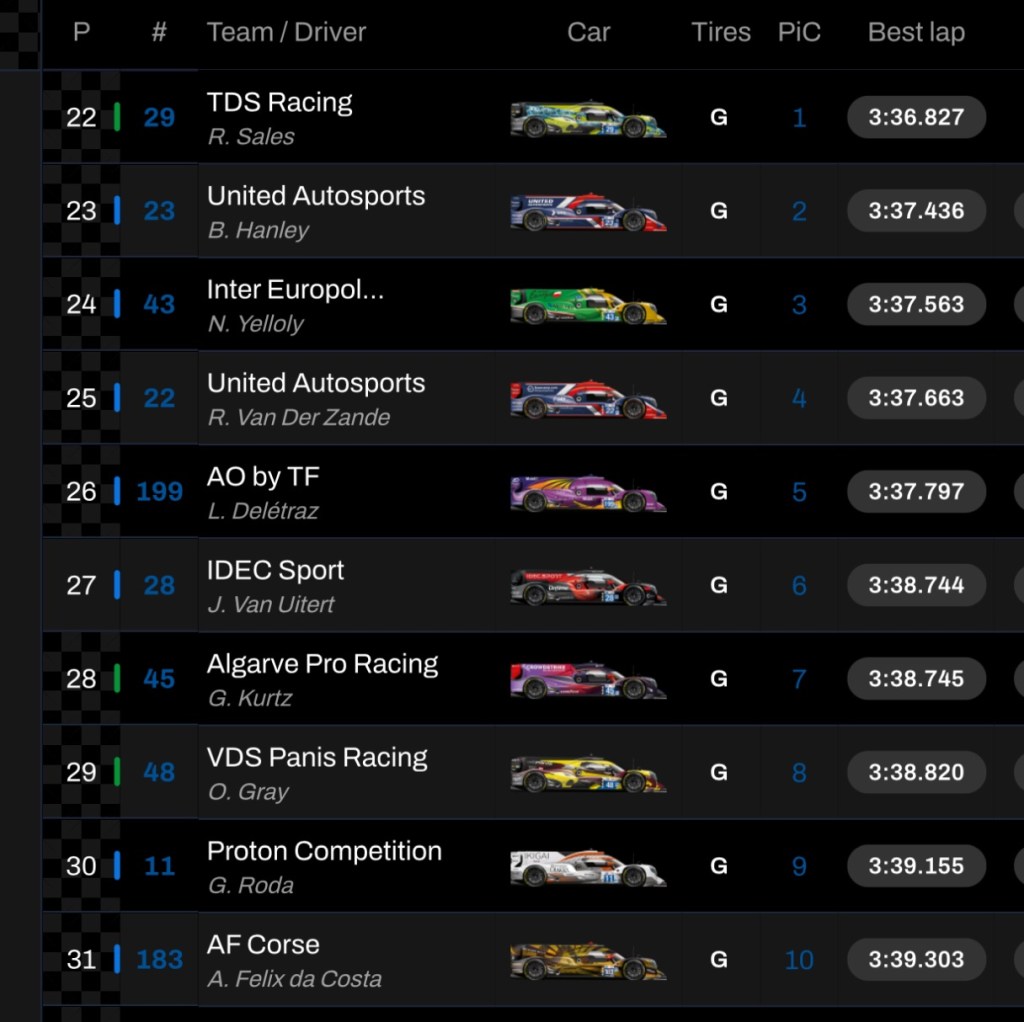Click the United Autosports #23 car image
The image size is (1024, 1022).
pyautogui.click(x=588, y=212)
